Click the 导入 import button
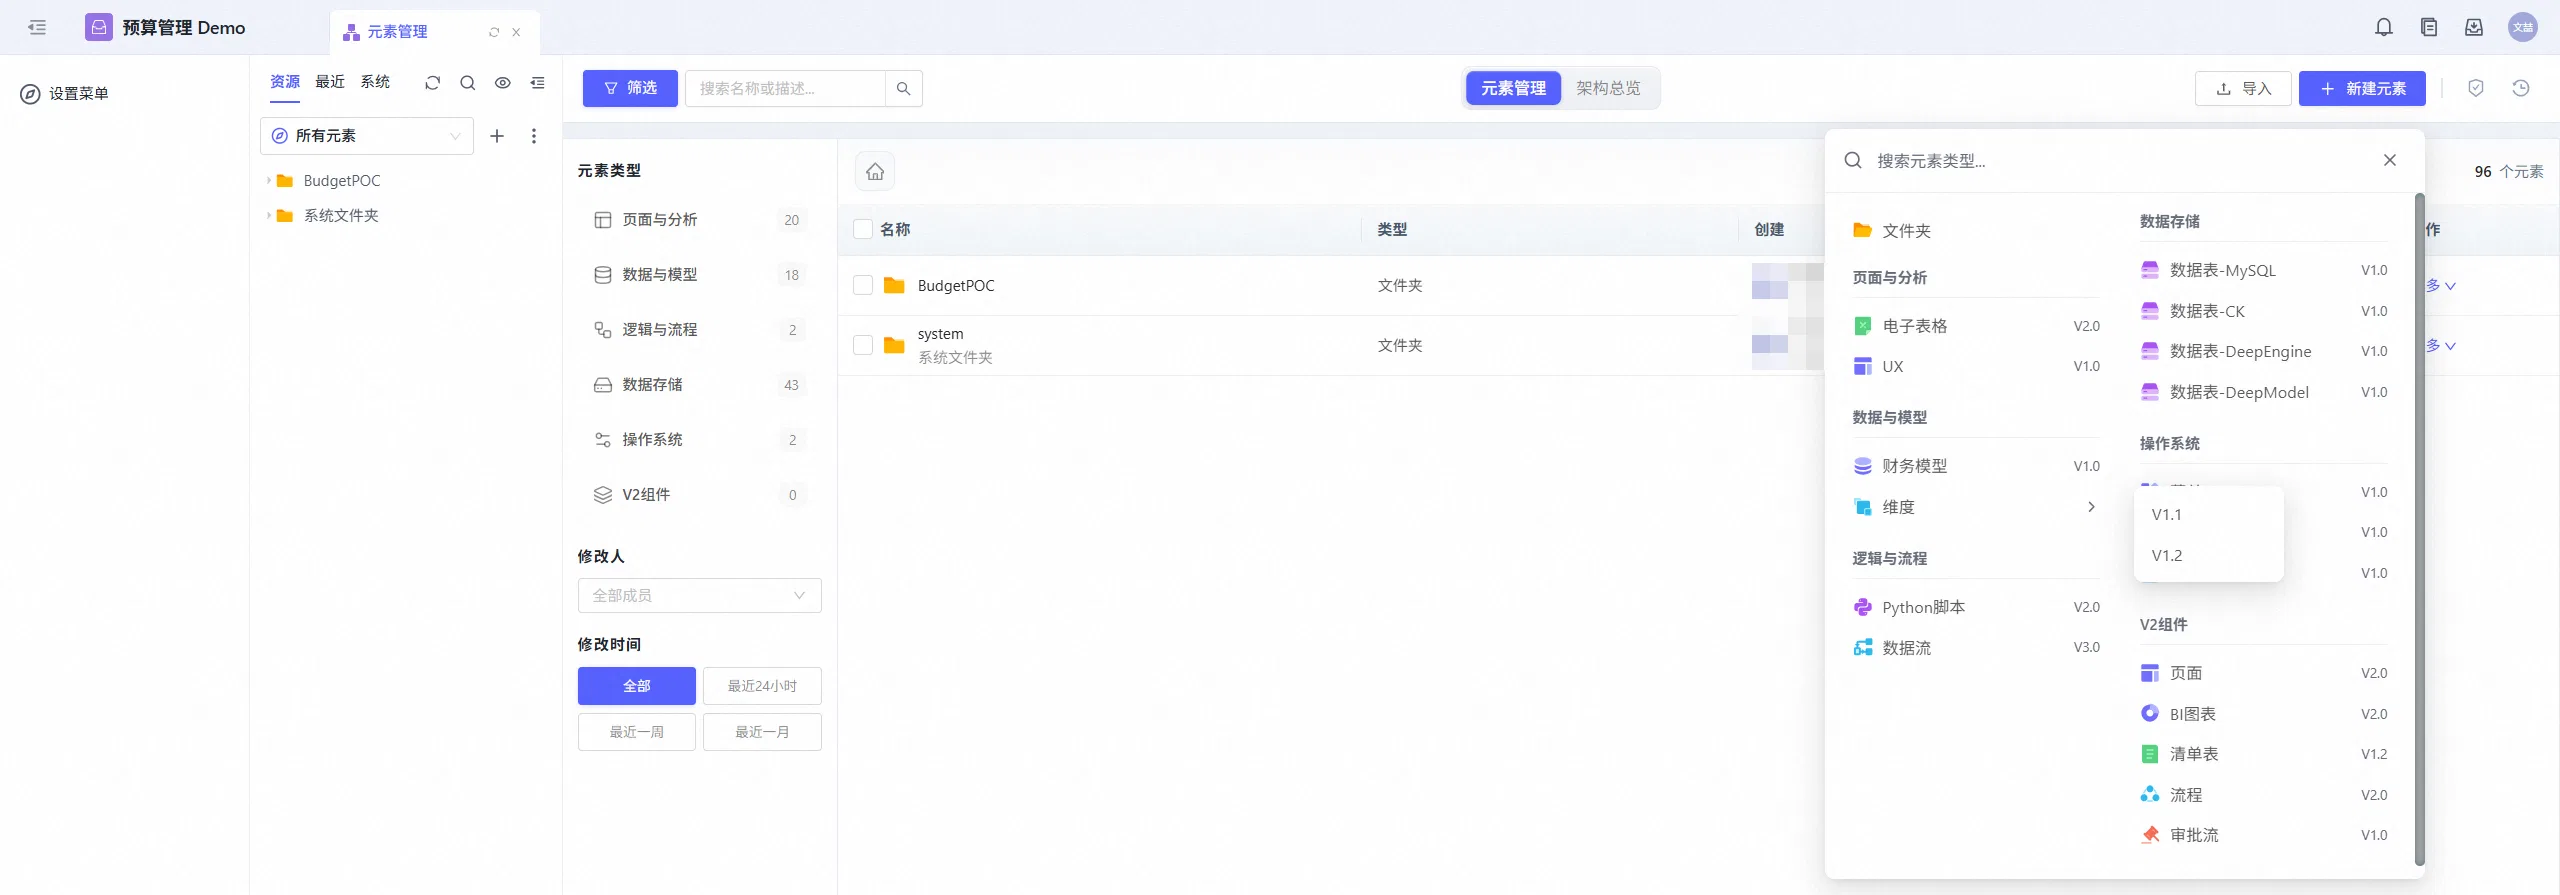The image size is (2560, 895). pos(2243,88)
